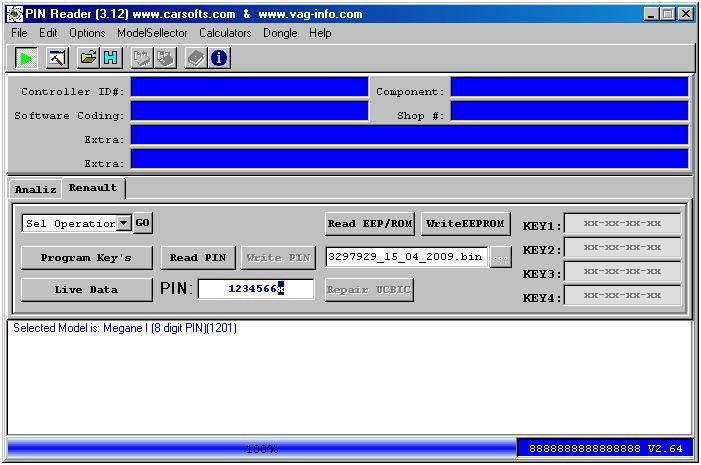This screenshot has height=465, width=701.
Task: Click the 100% progress bar
Action: (260, 449)
